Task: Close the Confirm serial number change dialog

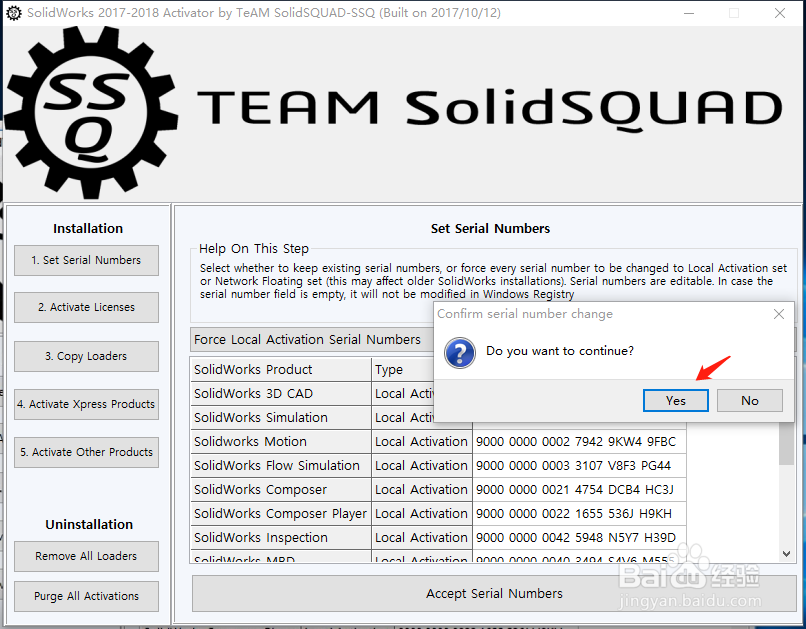Action: [x=779, y=314]
